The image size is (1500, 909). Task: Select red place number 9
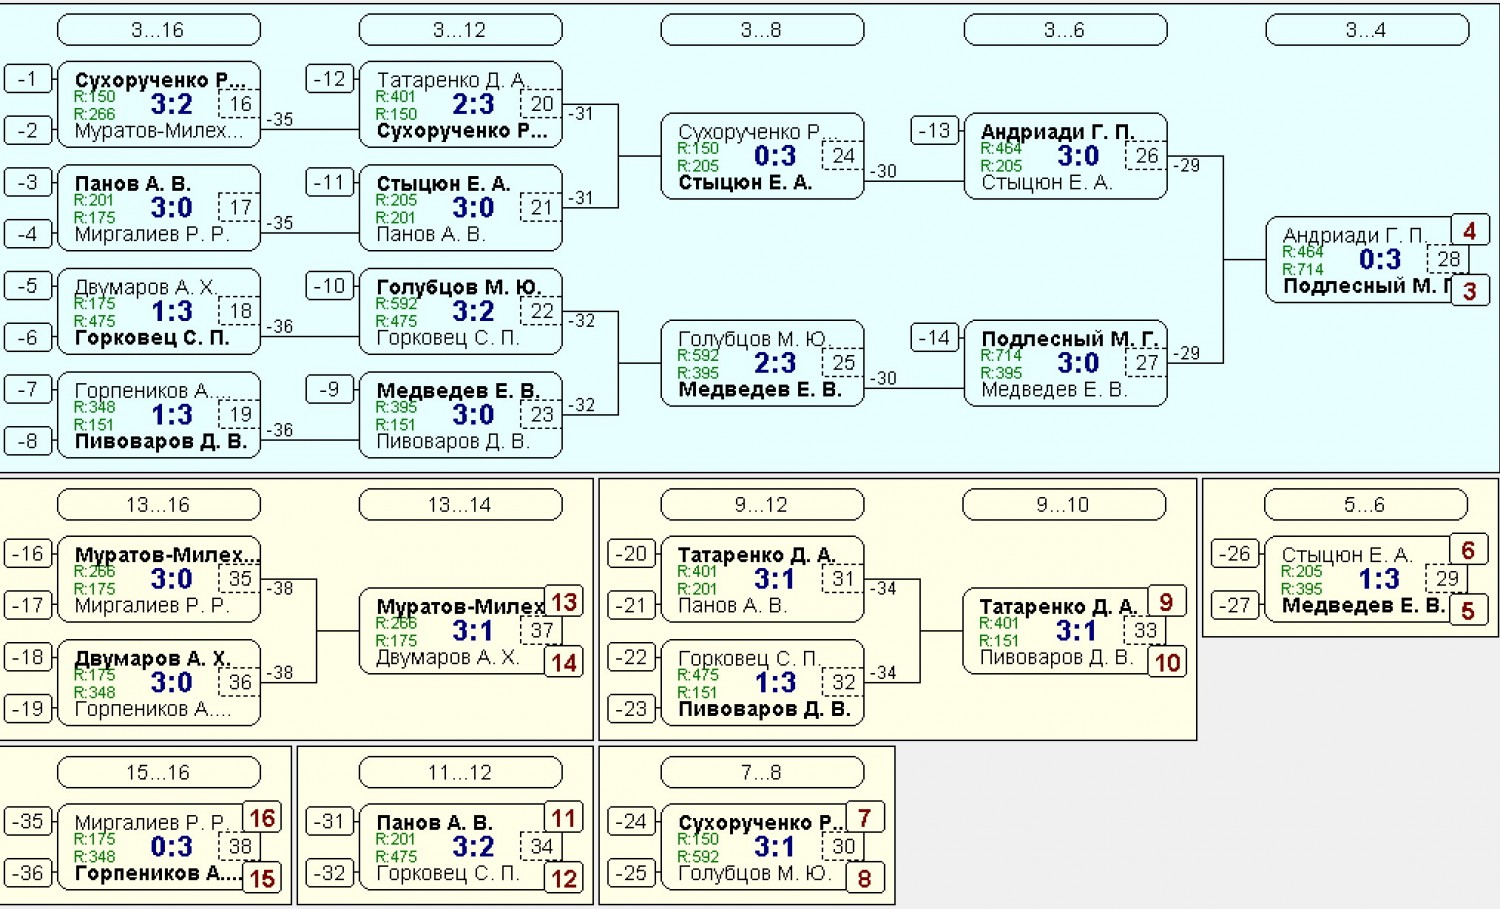[x=1167, y=602]
